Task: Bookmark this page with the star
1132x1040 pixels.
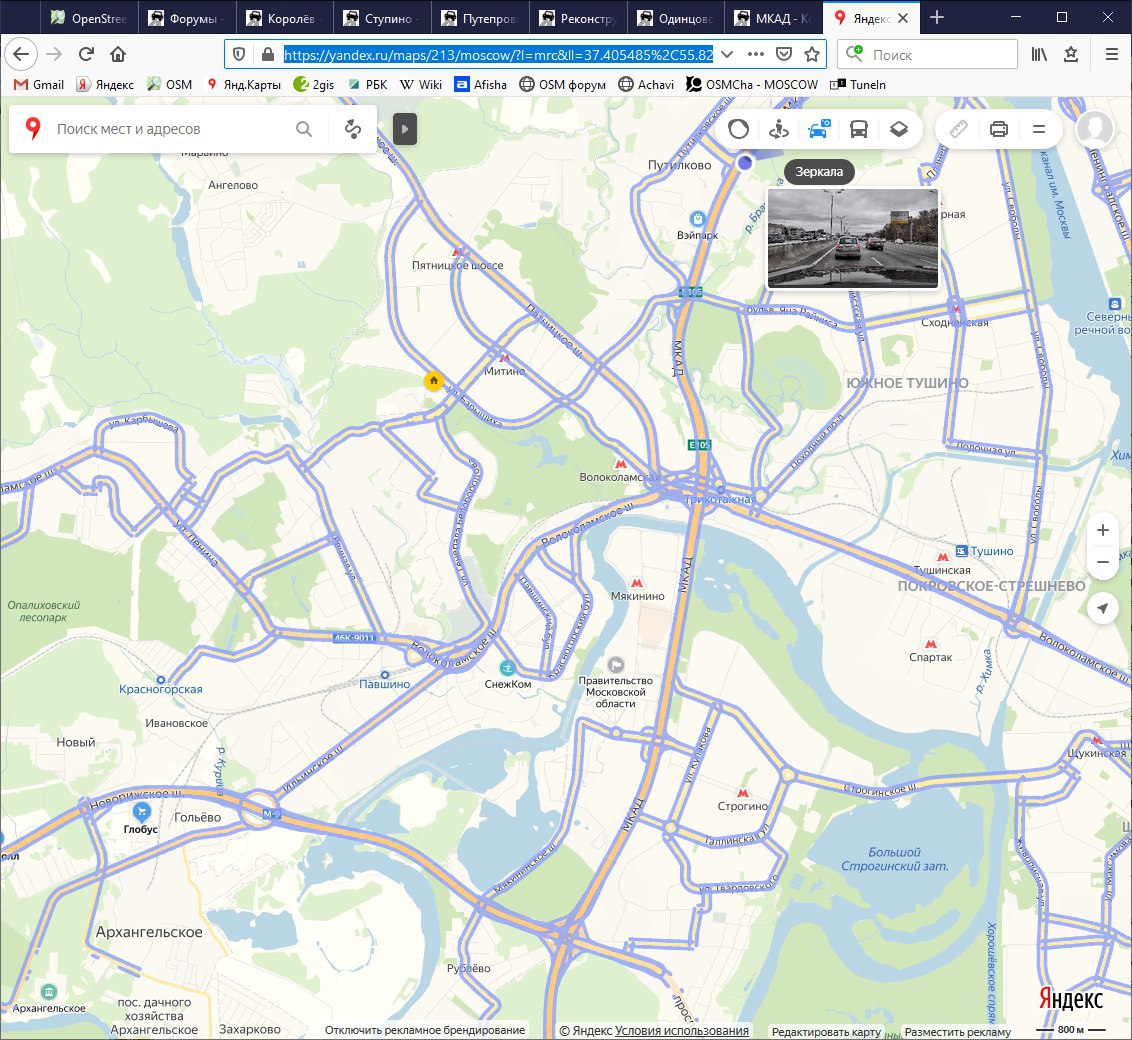Action: click(812, 54)
